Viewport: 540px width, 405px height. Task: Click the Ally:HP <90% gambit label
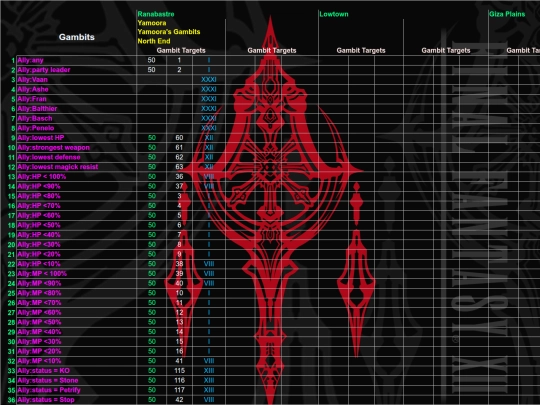(39, 186)
